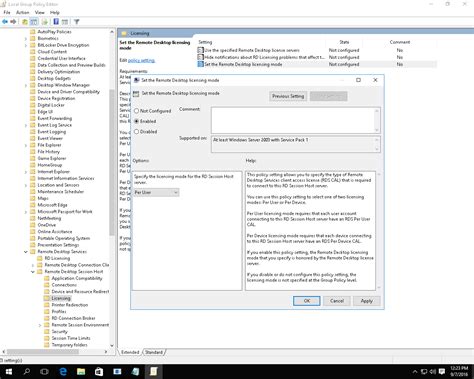The image size is (474, 379).
Task: Open the Windows Start button
Action: (x=9, y=371)
